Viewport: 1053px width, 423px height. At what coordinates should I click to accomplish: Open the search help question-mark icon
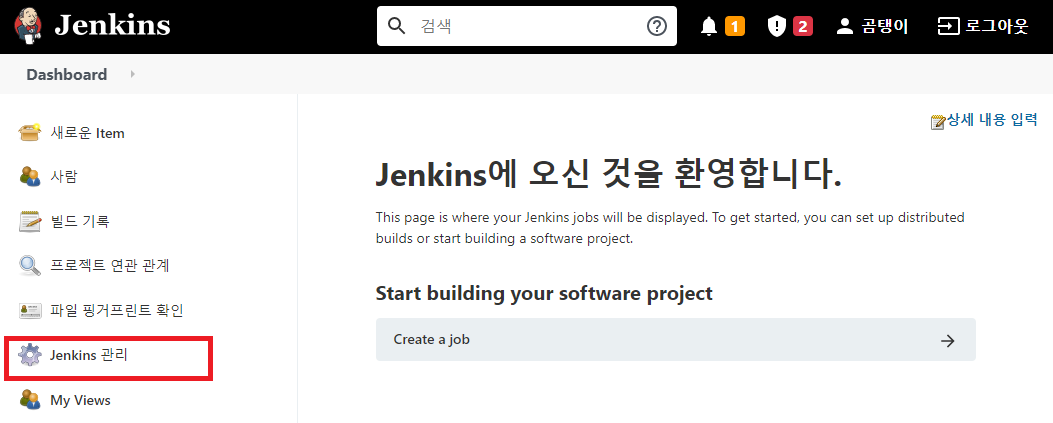pos(656,26)
